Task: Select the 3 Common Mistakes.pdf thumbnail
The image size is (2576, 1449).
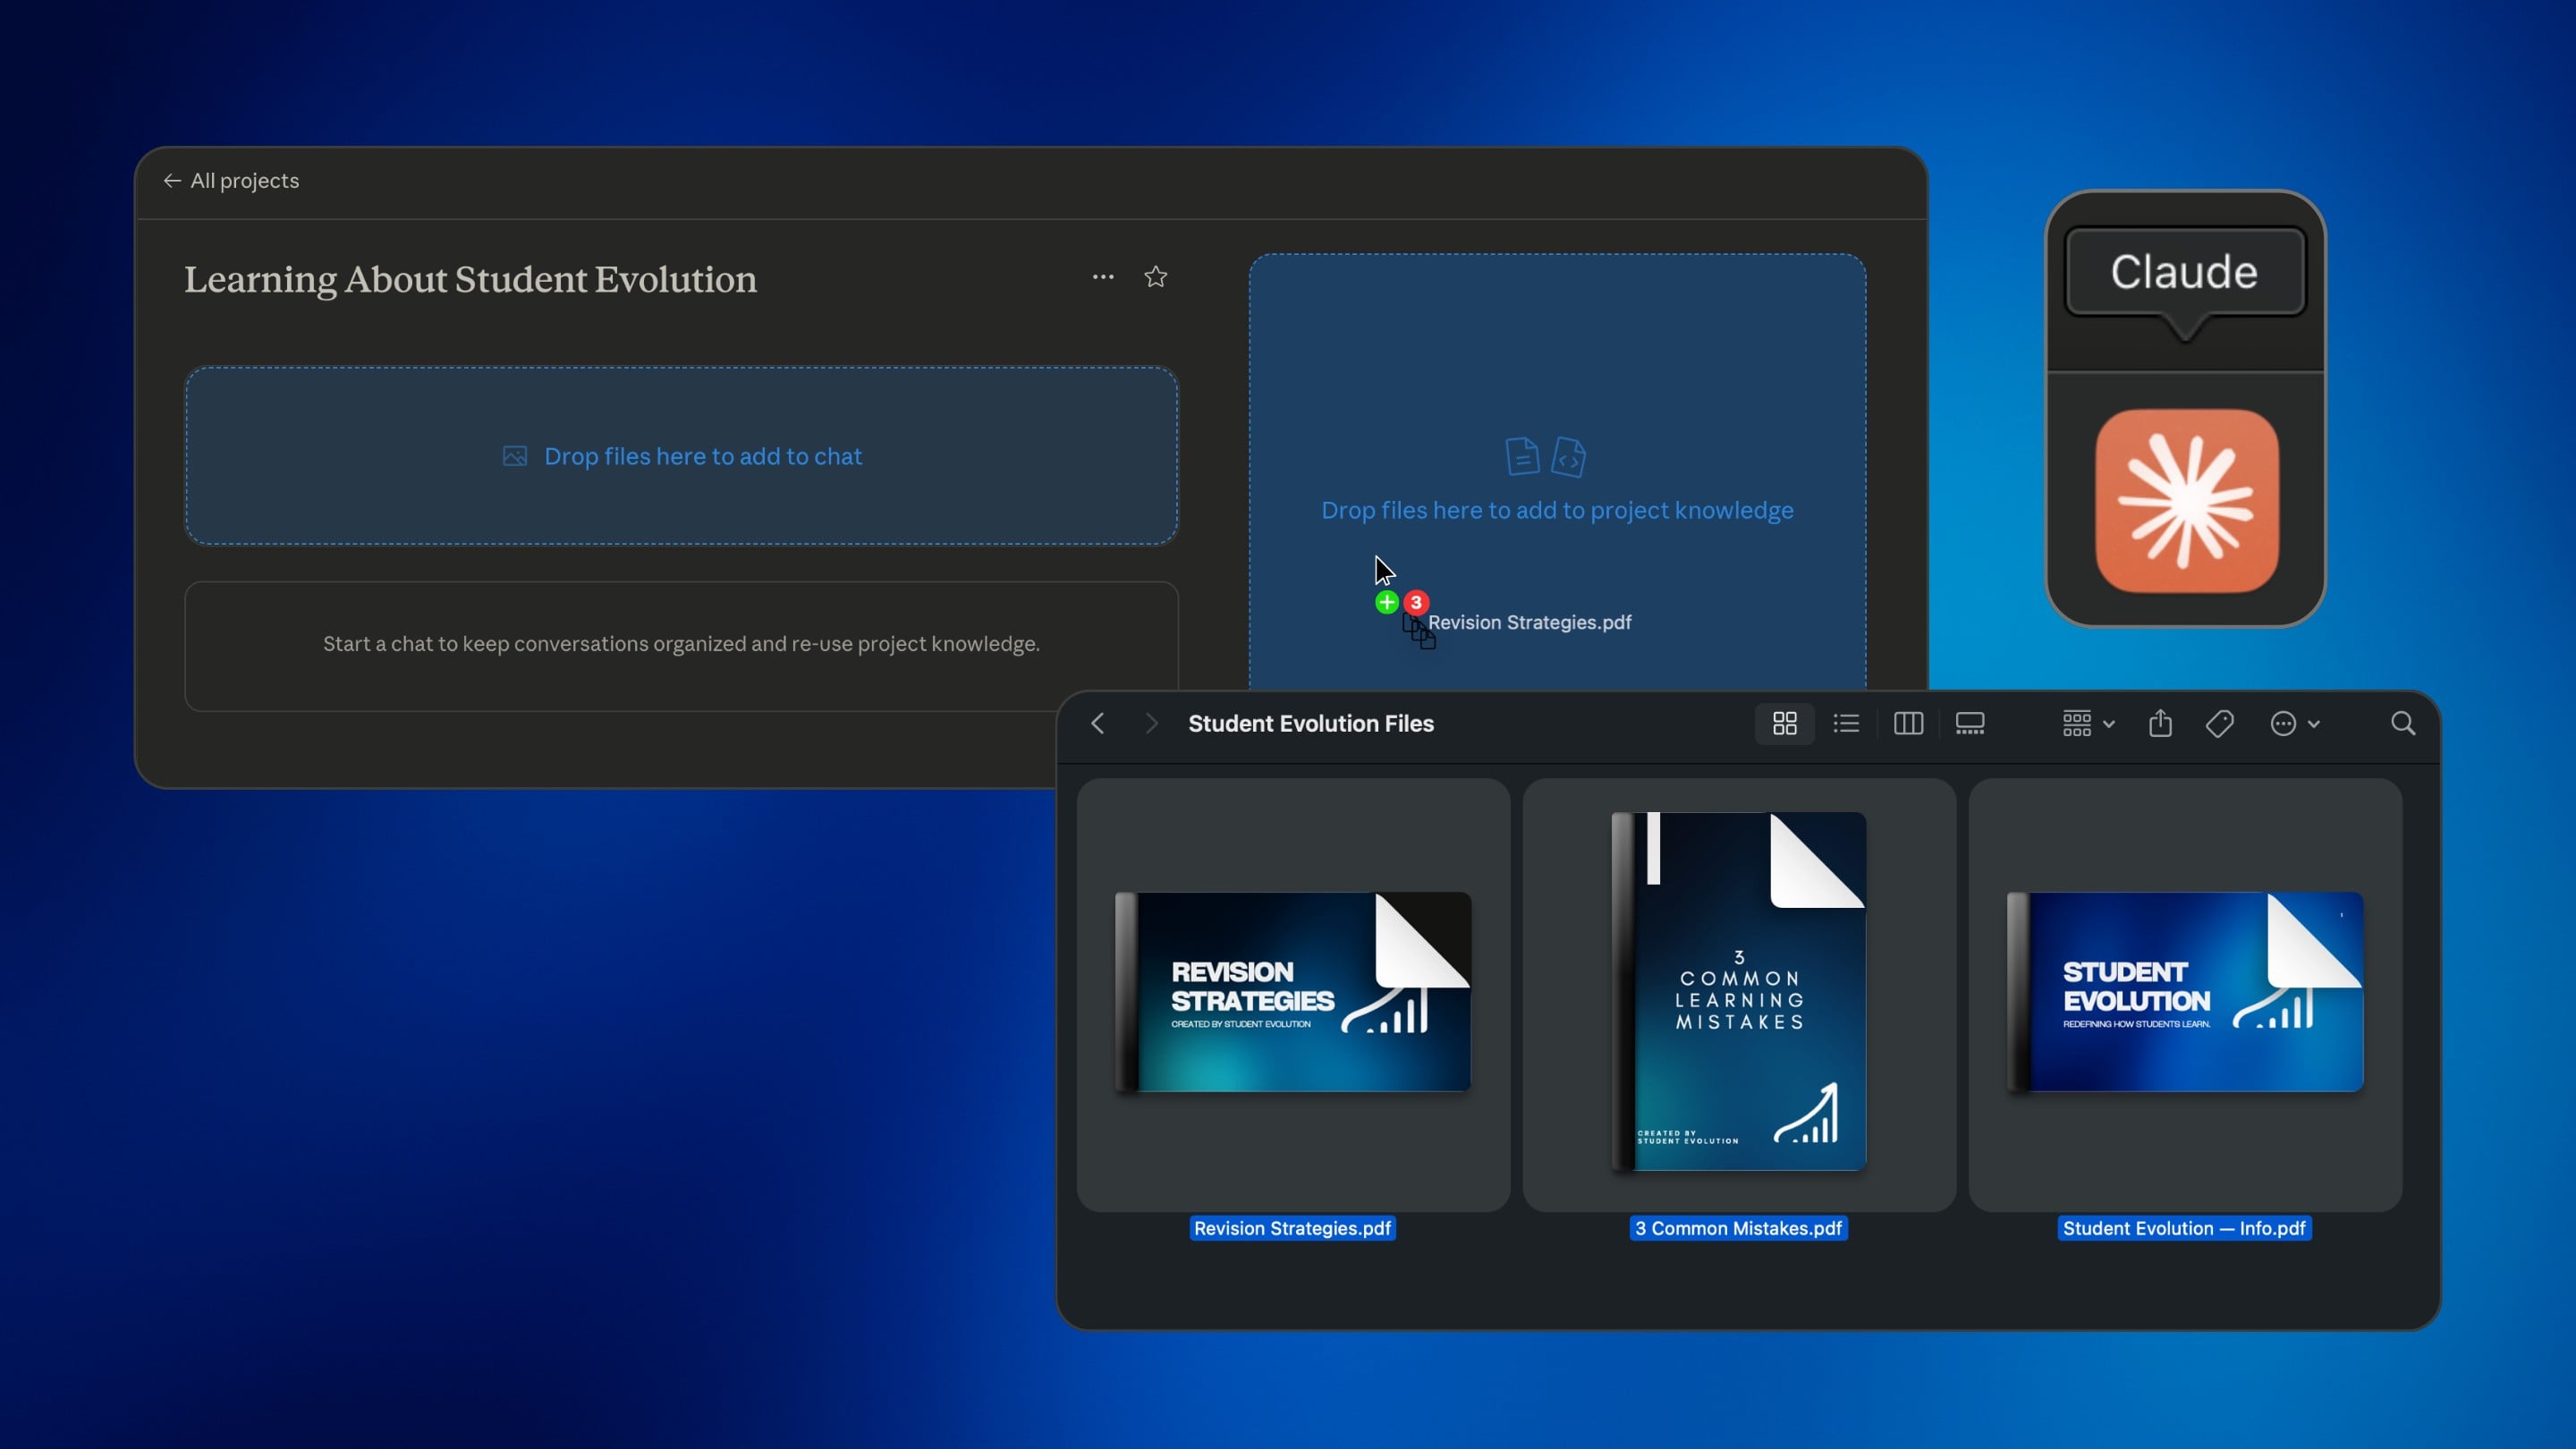Action: tap(1738, 992)
